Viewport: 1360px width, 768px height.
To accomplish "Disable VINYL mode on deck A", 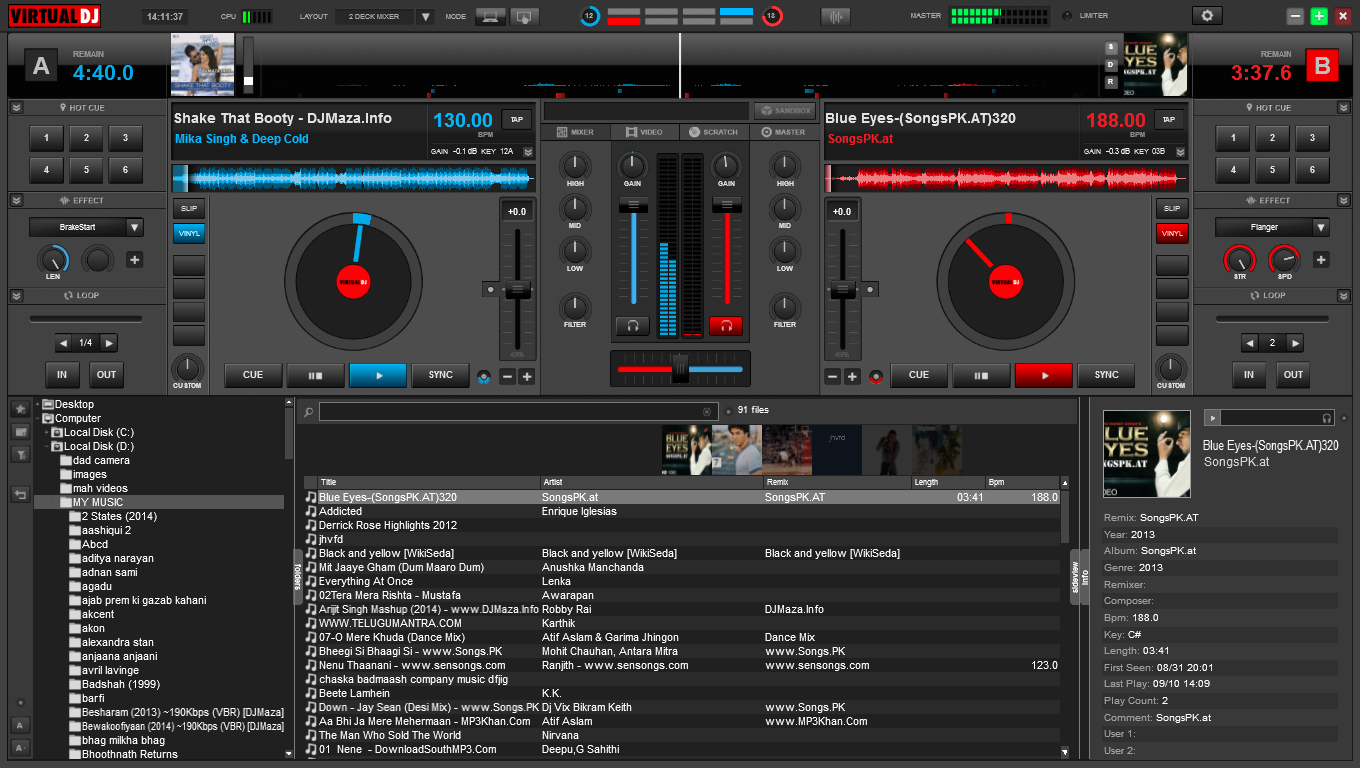I will [x=189, y=232].
